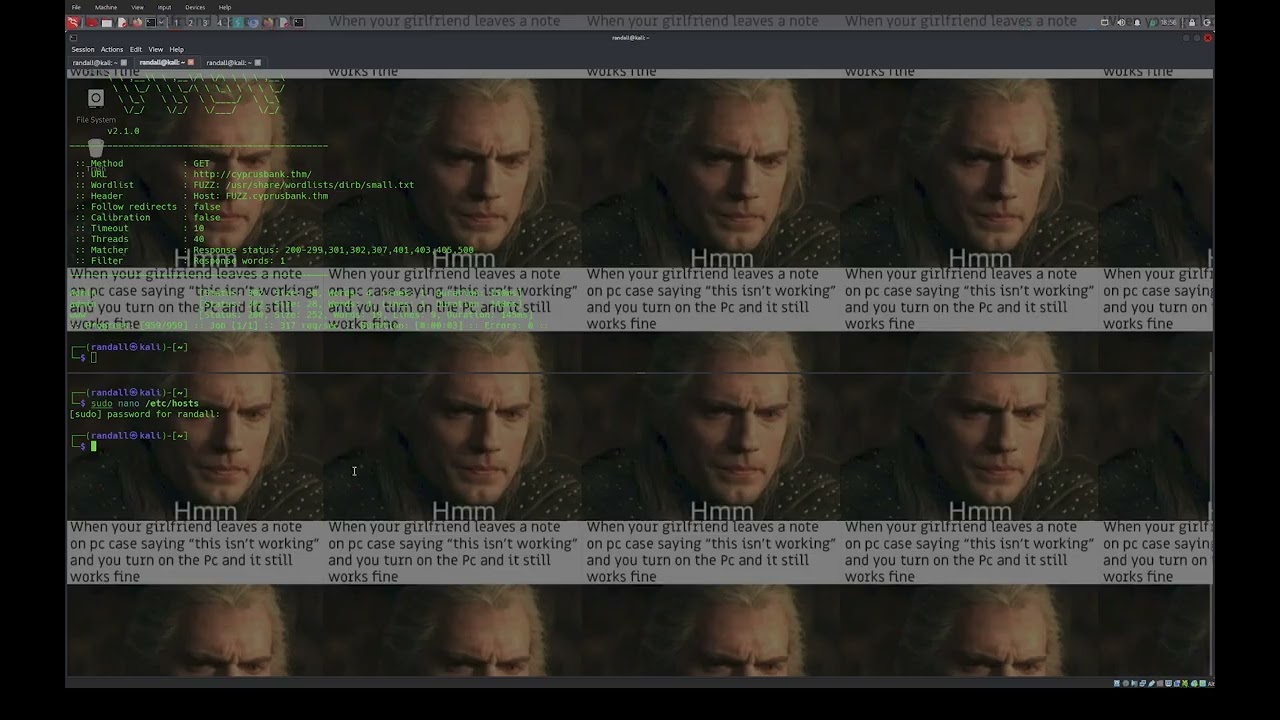
Task: Click the VirtualBox USB status icon
Action: [x=1151, y=684]
